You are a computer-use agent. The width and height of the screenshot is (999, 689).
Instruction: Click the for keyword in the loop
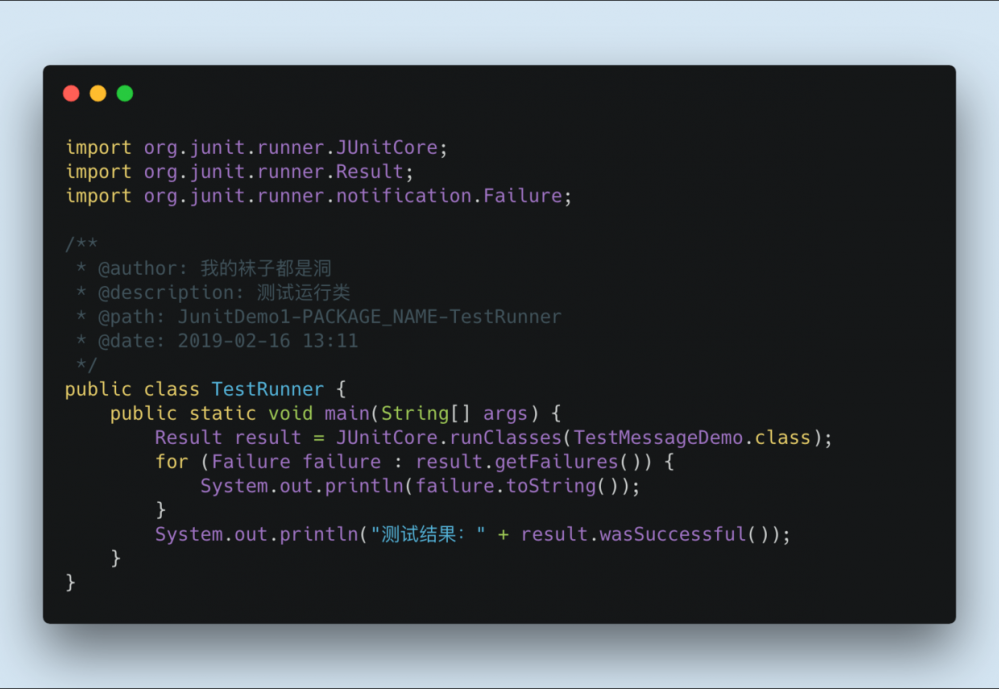171,461
